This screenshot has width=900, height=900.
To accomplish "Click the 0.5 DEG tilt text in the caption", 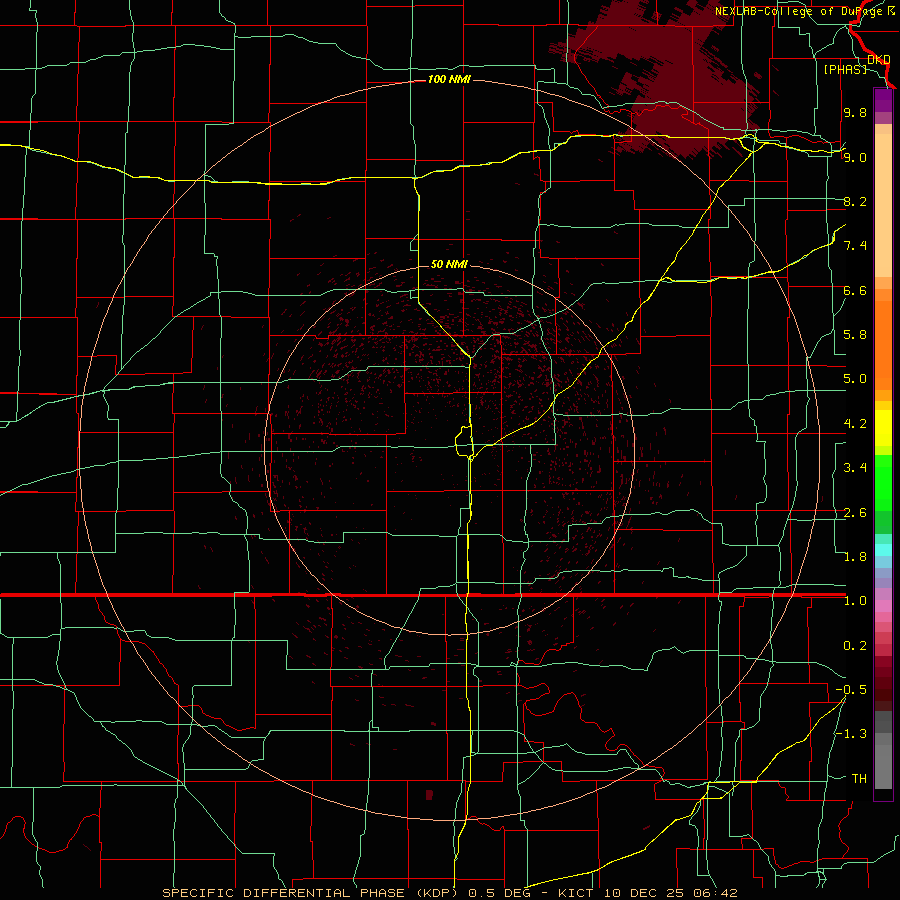I will pyautogui.click(x=503, y=893).
